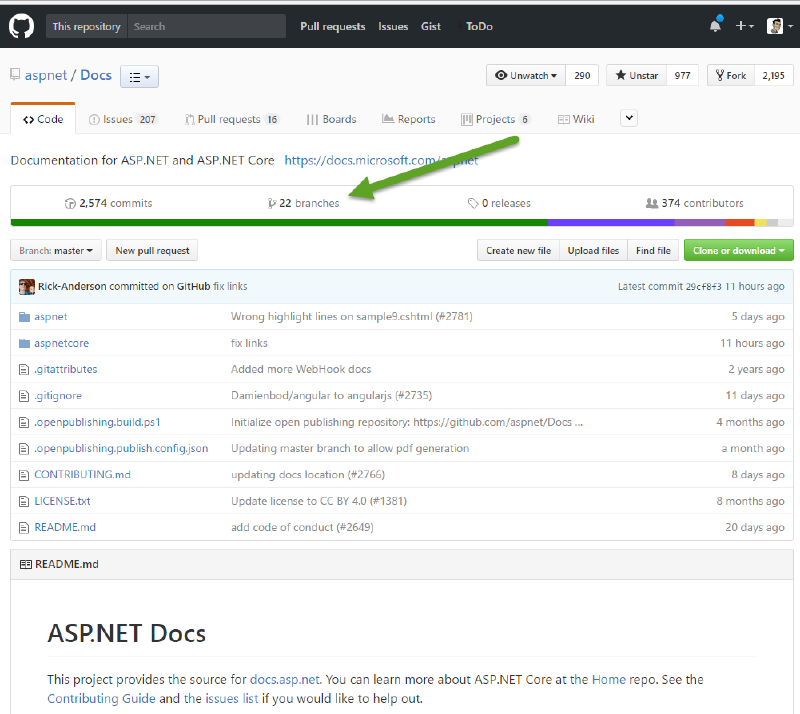The image size is (800, 714).
Task: Open the issues list link in README
Action: [x=232, y=699]
